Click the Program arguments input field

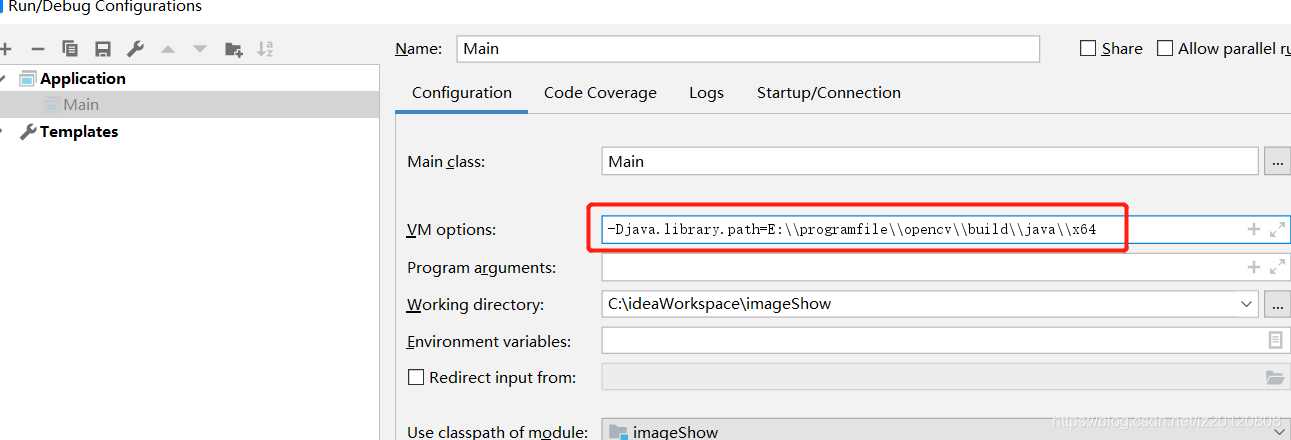920,268
